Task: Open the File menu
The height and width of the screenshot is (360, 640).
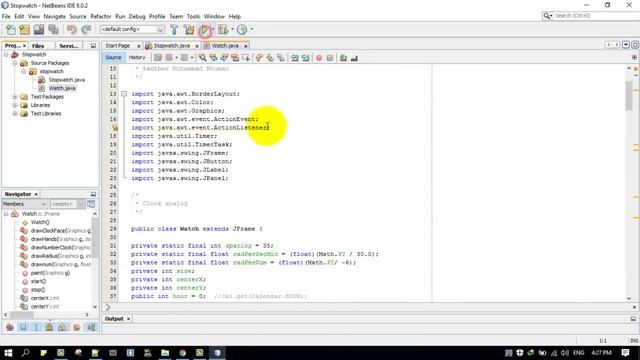Action: click(6, 16)
